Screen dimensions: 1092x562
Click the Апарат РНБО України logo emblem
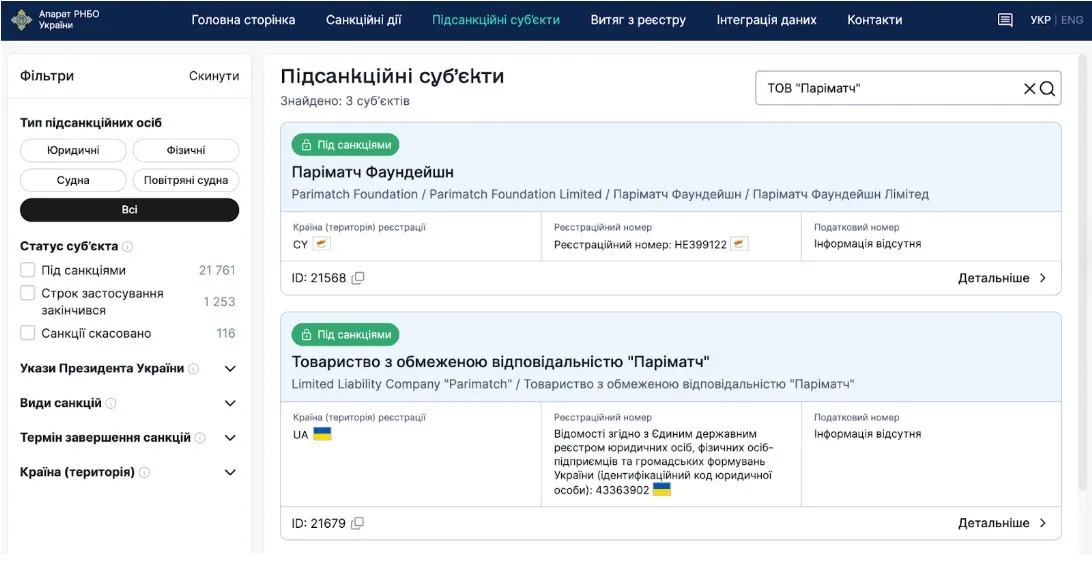(x=22, y=19)
